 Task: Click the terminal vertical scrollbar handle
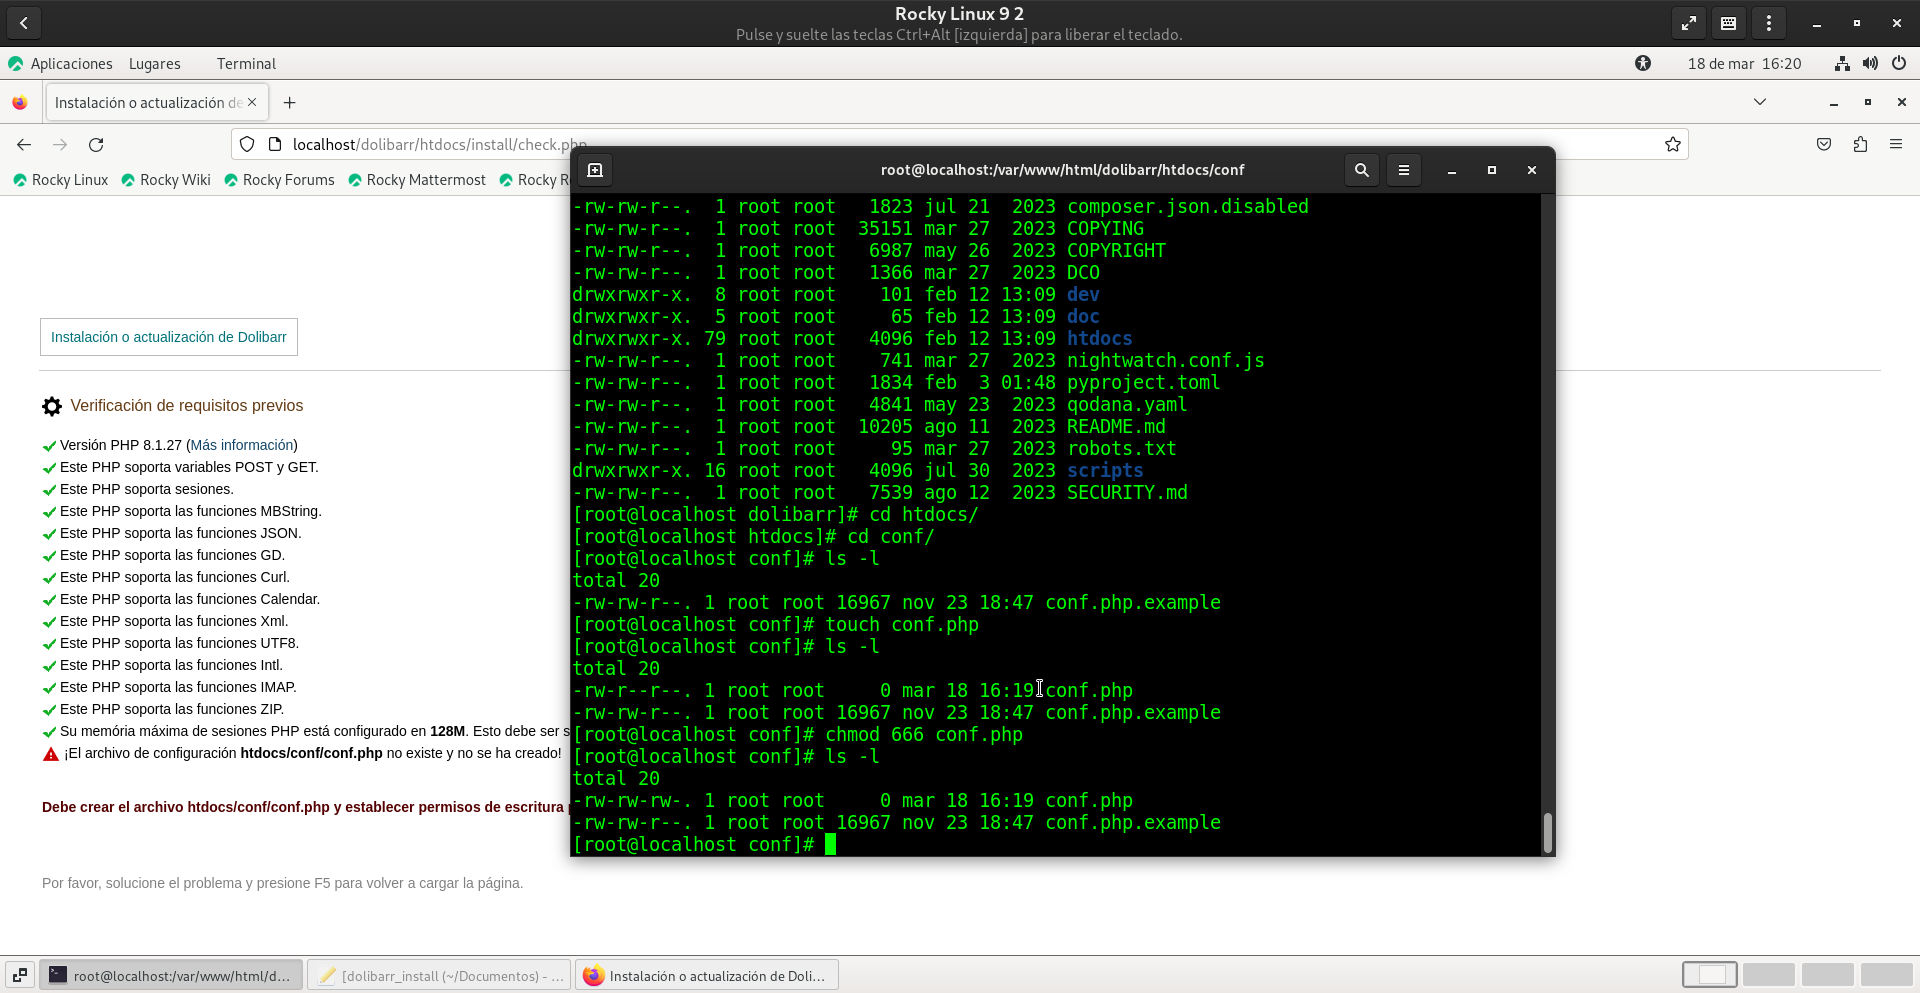click(x=1547, y=832)
